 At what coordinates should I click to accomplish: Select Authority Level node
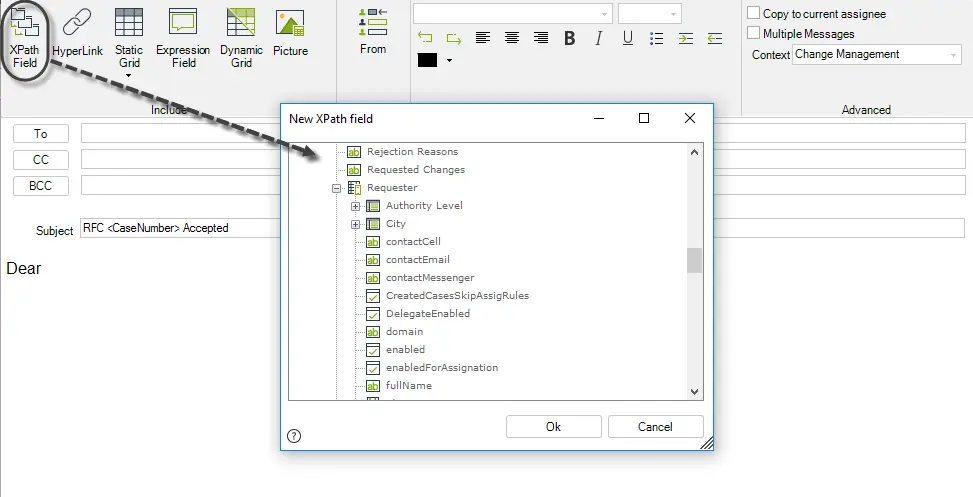tap(424, 205)
